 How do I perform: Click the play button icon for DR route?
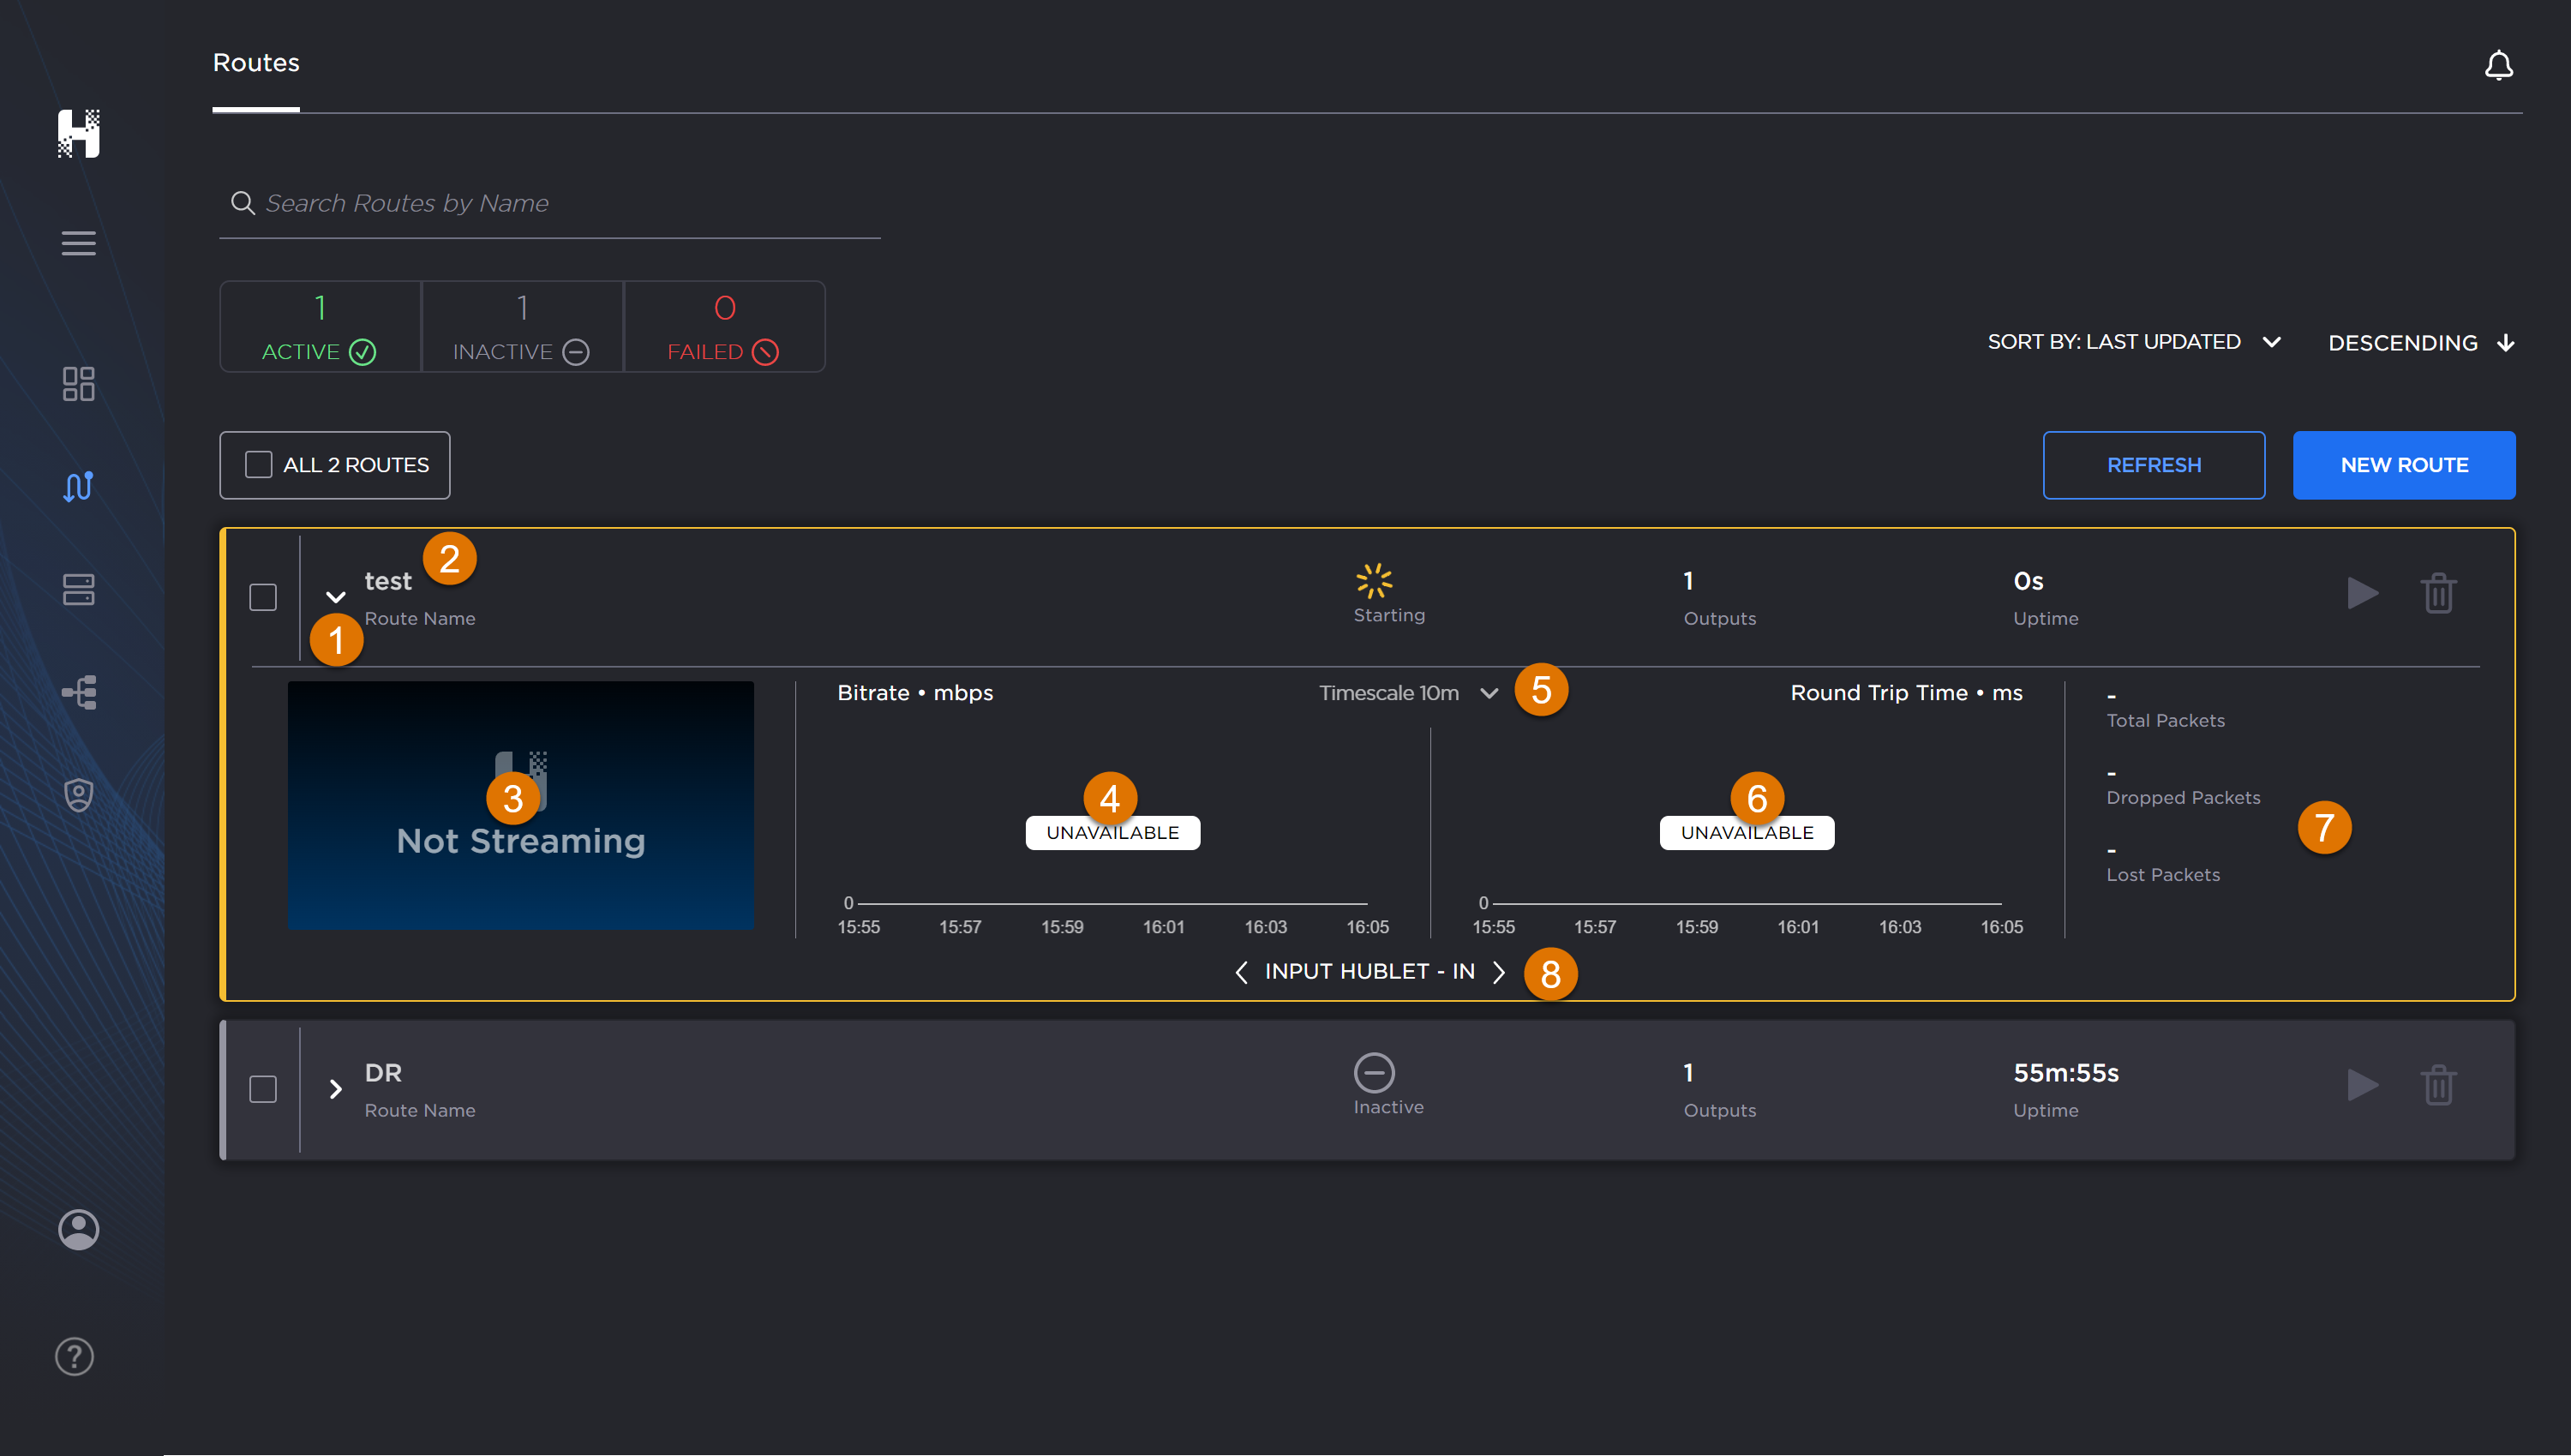point(2361,1086)
